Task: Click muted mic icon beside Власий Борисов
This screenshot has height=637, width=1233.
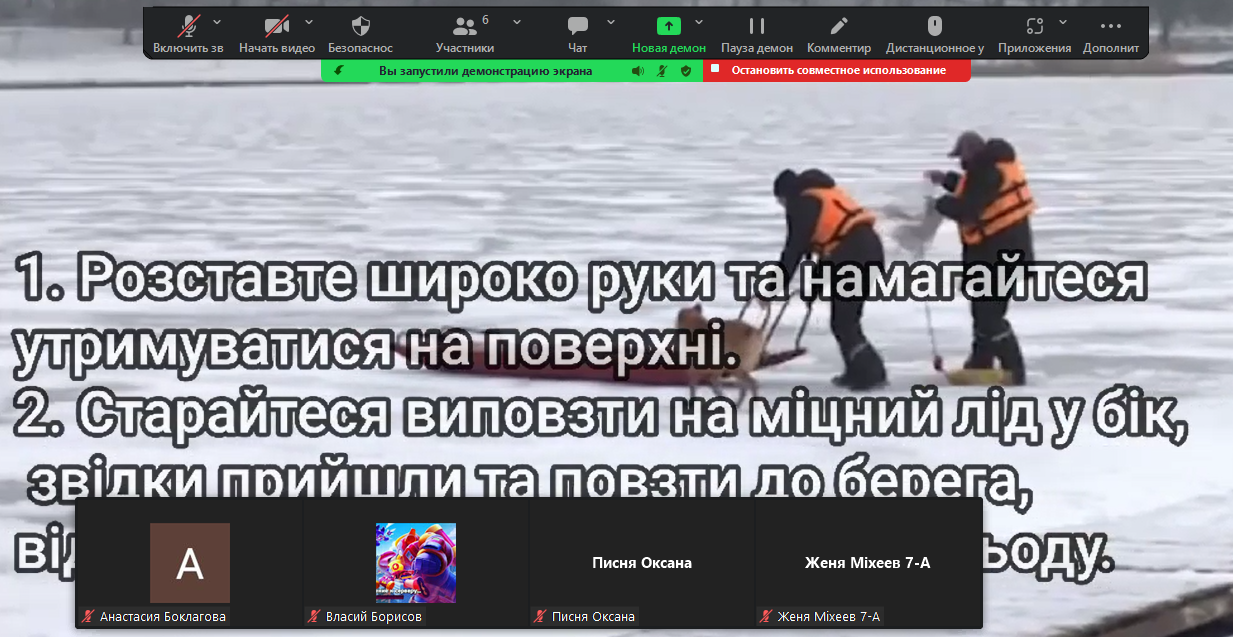Action: click(314, 617)
